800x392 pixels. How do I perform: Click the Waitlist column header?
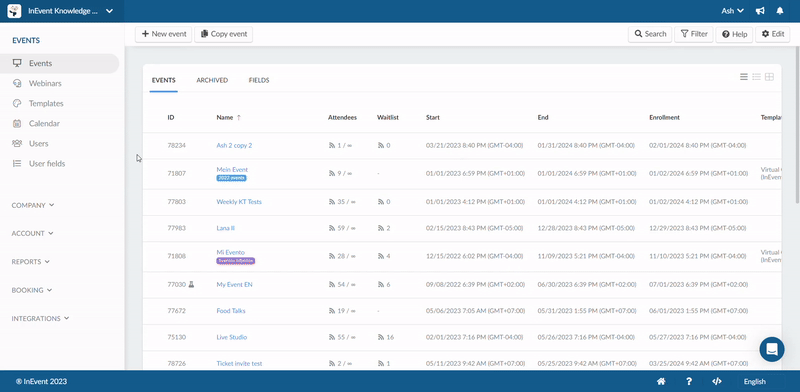click(x=388, y=117)
